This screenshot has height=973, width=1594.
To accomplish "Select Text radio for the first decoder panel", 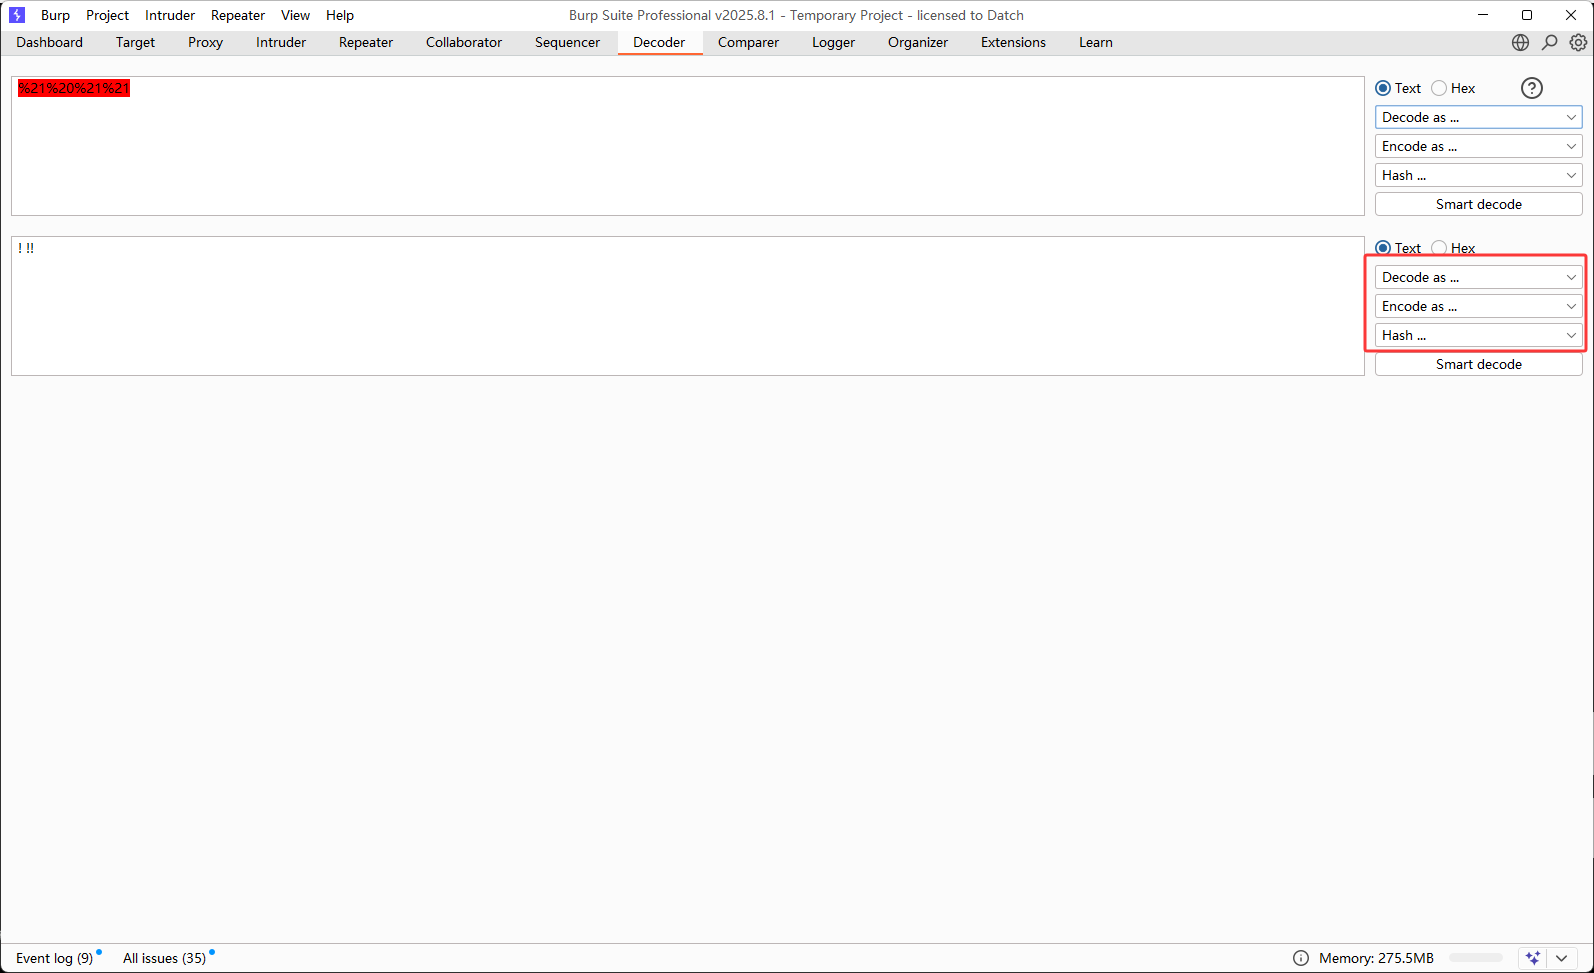I will click(1383, 88).
